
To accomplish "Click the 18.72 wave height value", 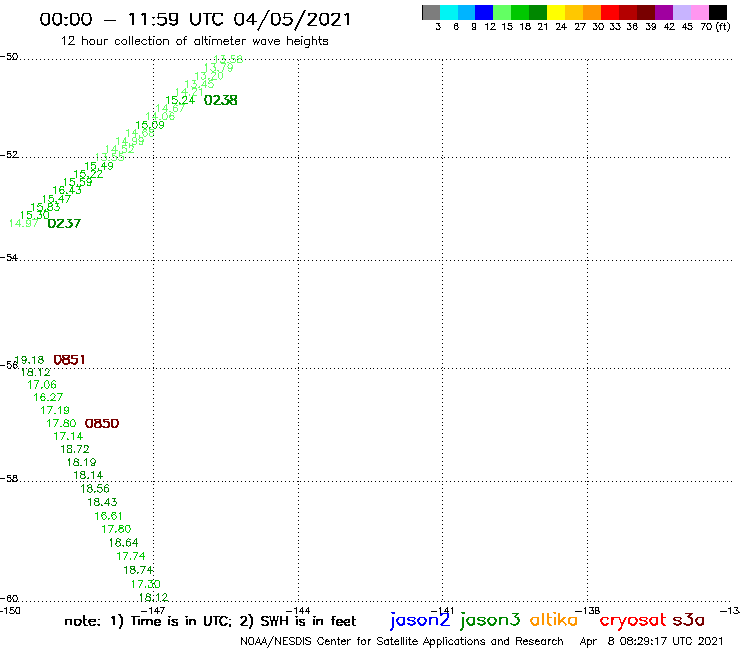I will click(x=75, y=449).
